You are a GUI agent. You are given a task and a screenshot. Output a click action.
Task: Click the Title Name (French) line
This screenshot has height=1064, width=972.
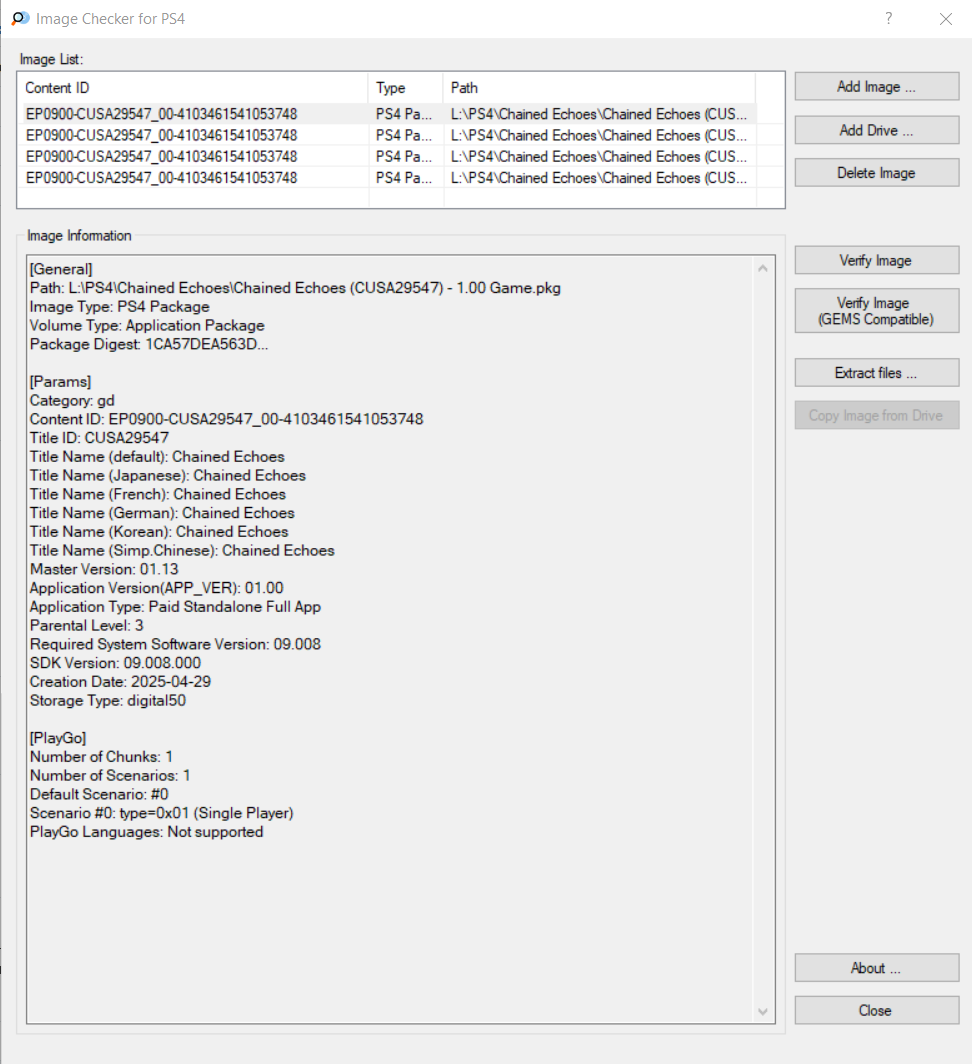point(157,494)
